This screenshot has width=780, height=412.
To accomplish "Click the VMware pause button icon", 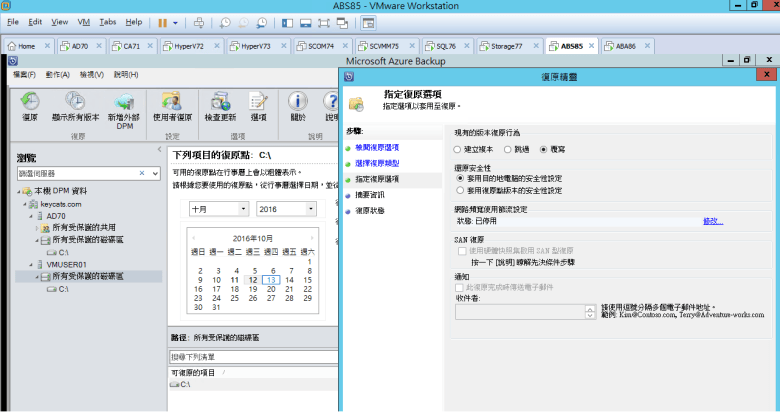I will click(x=163, y=21).
